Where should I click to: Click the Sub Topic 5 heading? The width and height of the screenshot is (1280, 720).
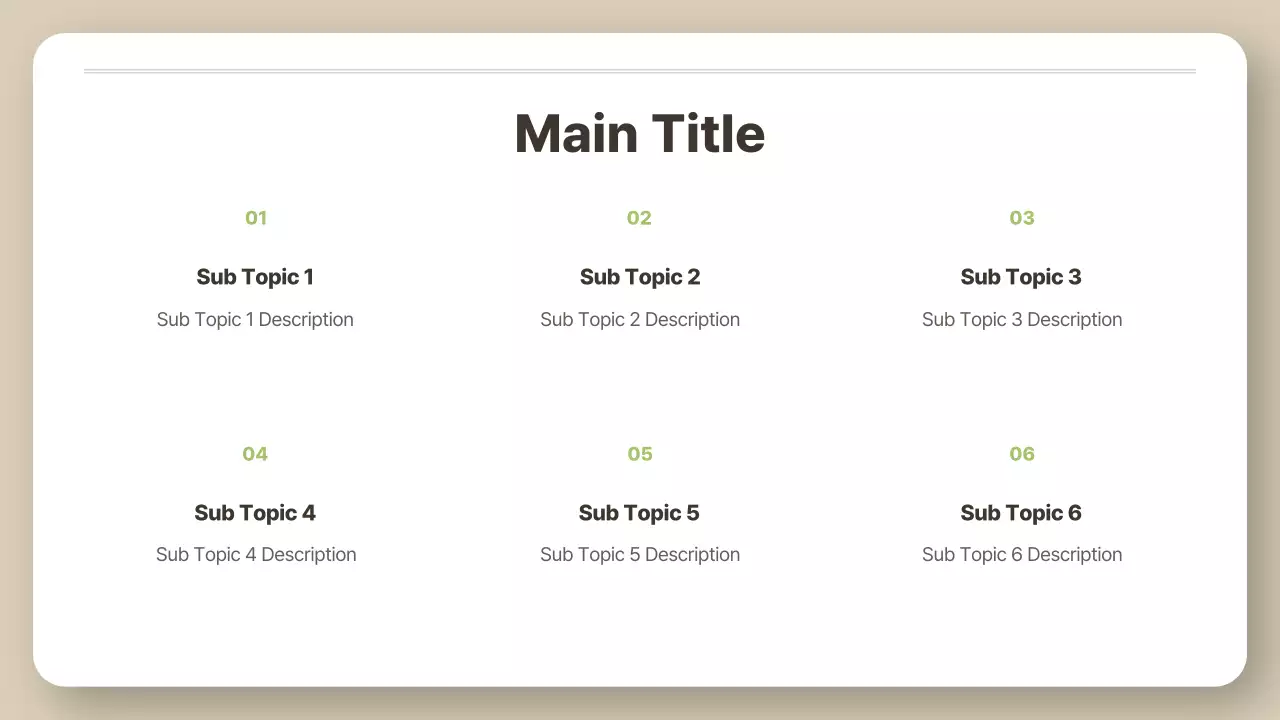click(x=639, y=513)
